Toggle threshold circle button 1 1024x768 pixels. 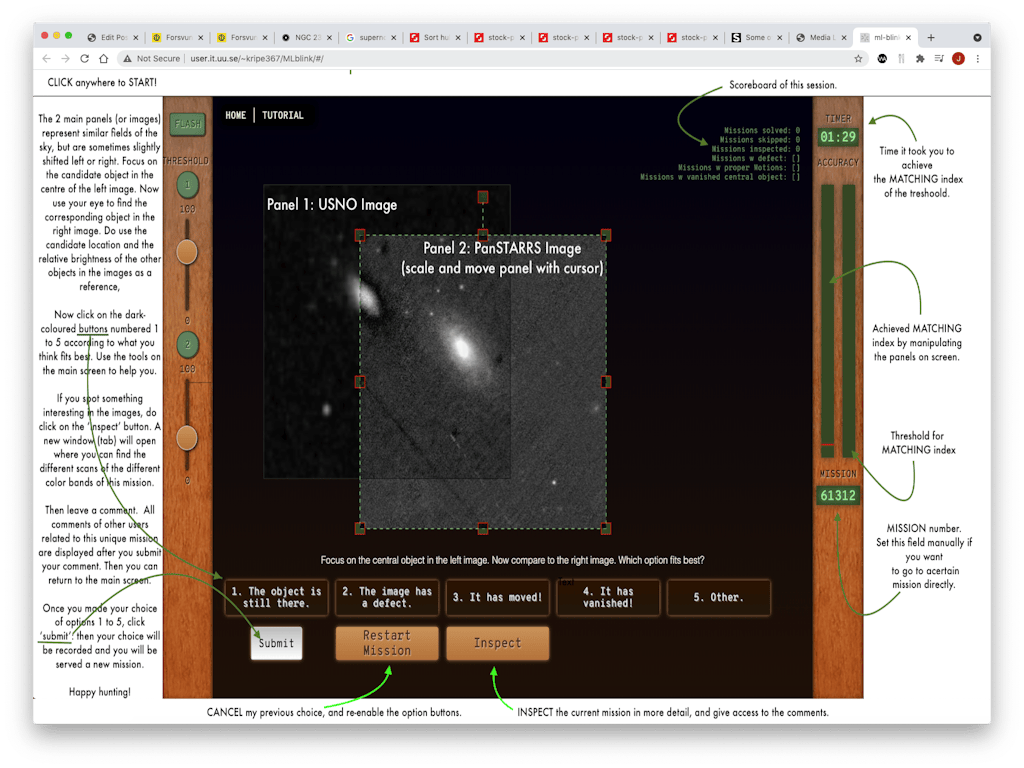coord(187,185)
